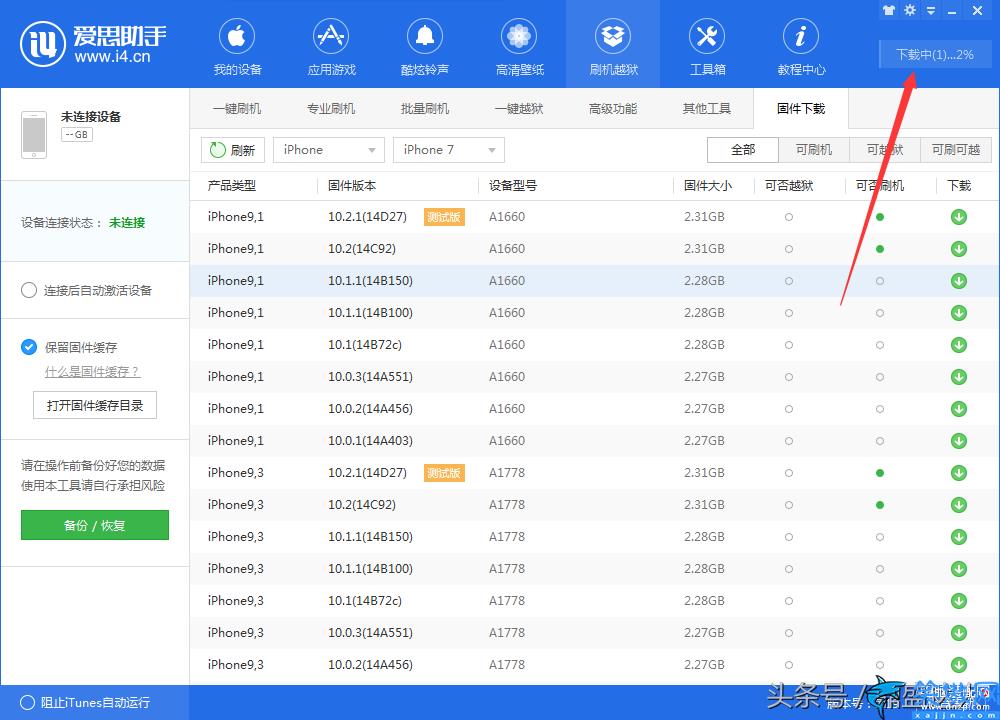This screenshot has height=720, width=1000.
Task: Click the green 未连接 status text
Action: click(127, 223)
